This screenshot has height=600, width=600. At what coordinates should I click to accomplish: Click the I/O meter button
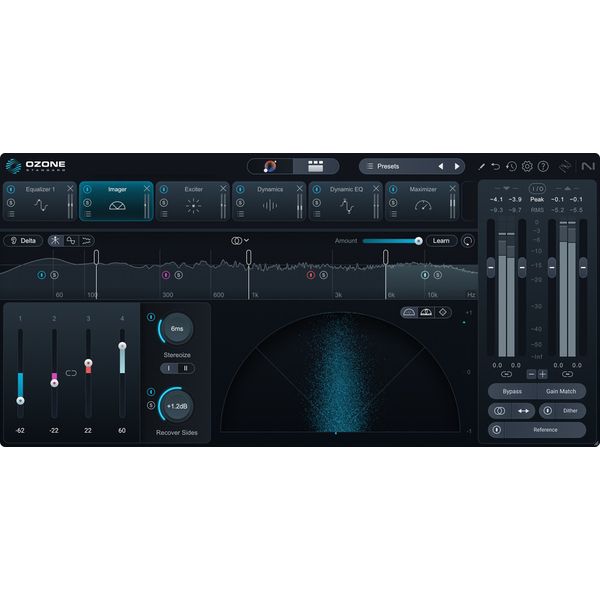click(537, 189)
